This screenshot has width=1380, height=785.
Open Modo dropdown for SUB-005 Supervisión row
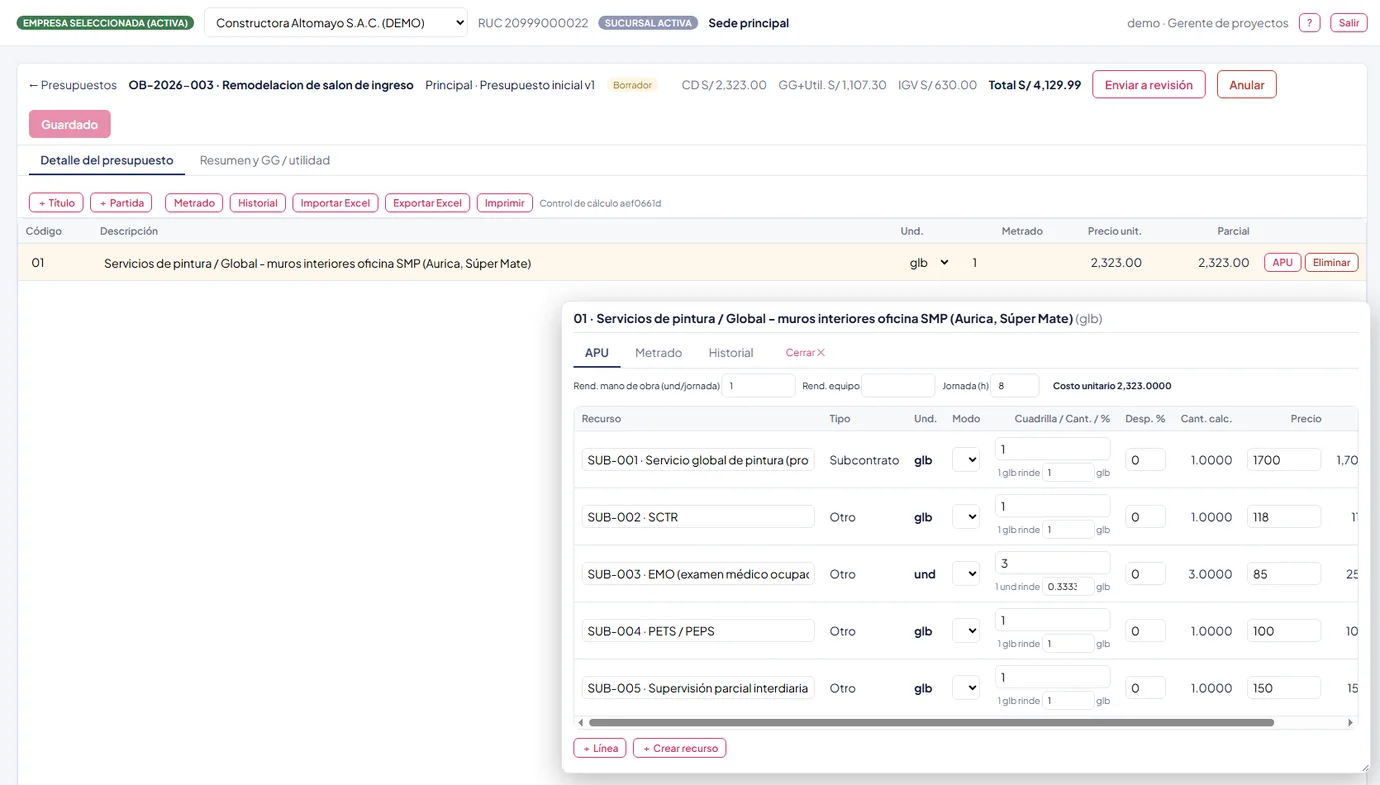966,688
